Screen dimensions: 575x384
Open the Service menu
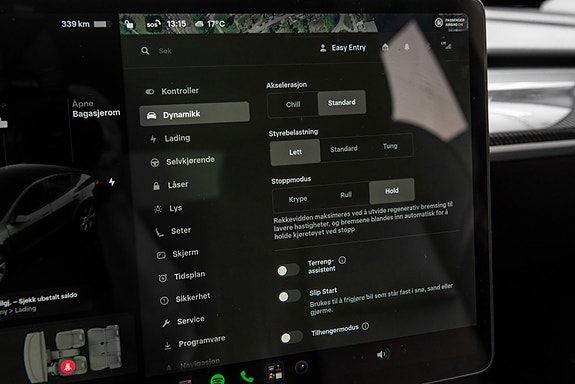point(183,321)
